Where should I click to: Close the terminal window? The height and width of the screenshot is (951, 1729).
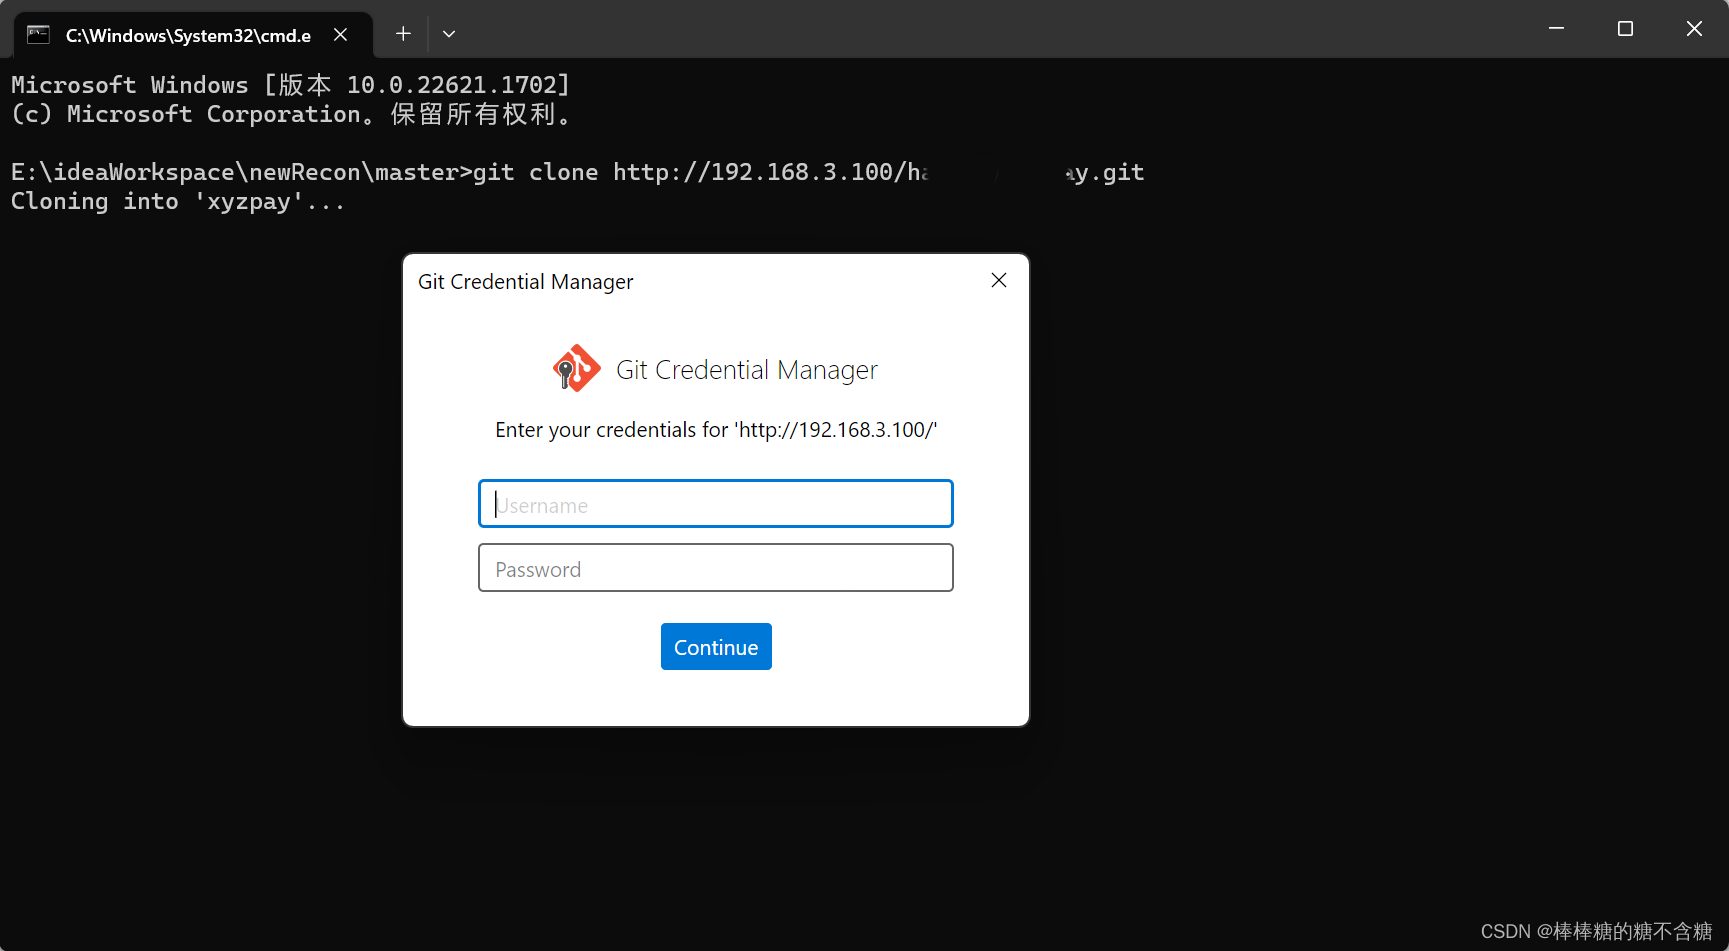click(1694, 29)
